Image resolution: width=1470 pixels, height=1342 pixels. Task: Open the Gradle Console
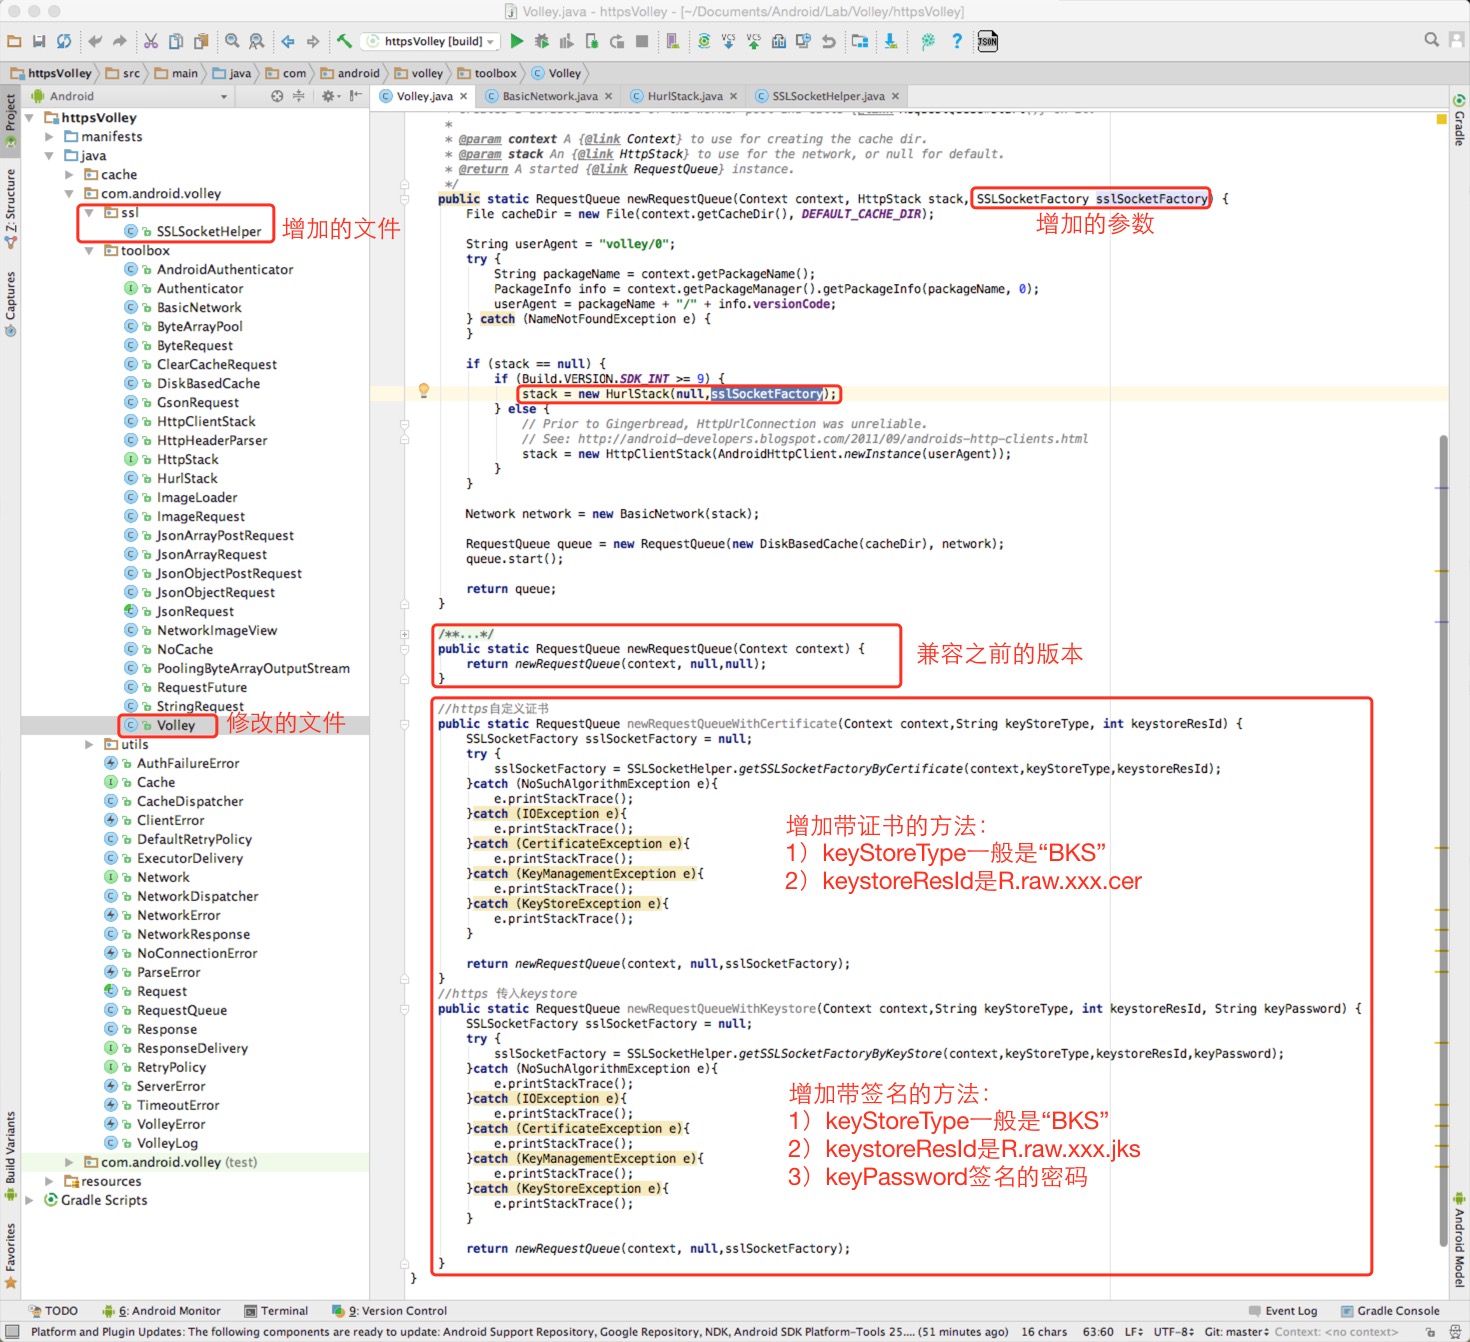(x=1390, y=1311)
